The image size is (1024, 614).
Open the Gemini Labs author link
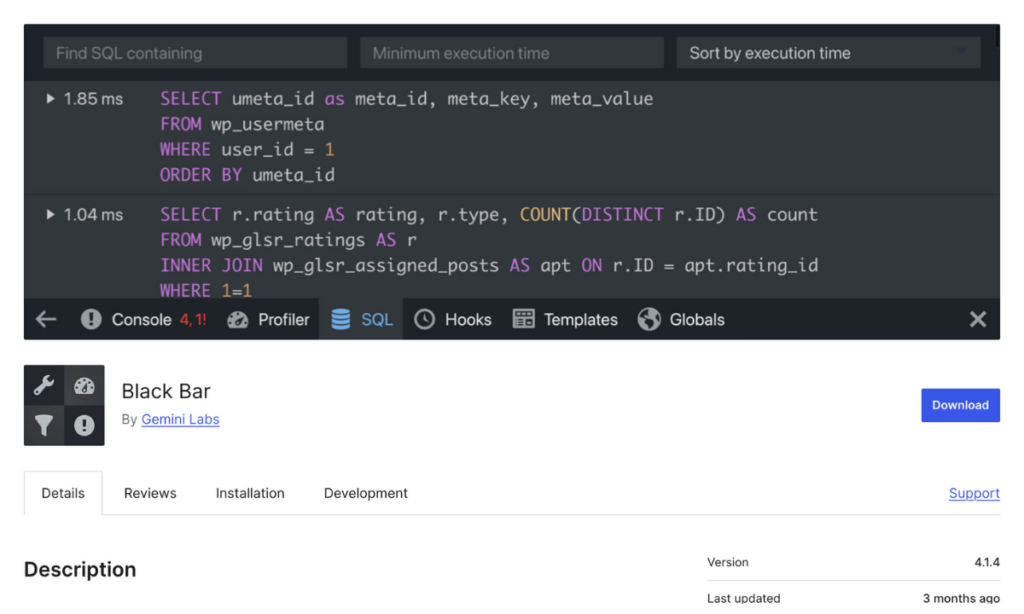(180, 419)
